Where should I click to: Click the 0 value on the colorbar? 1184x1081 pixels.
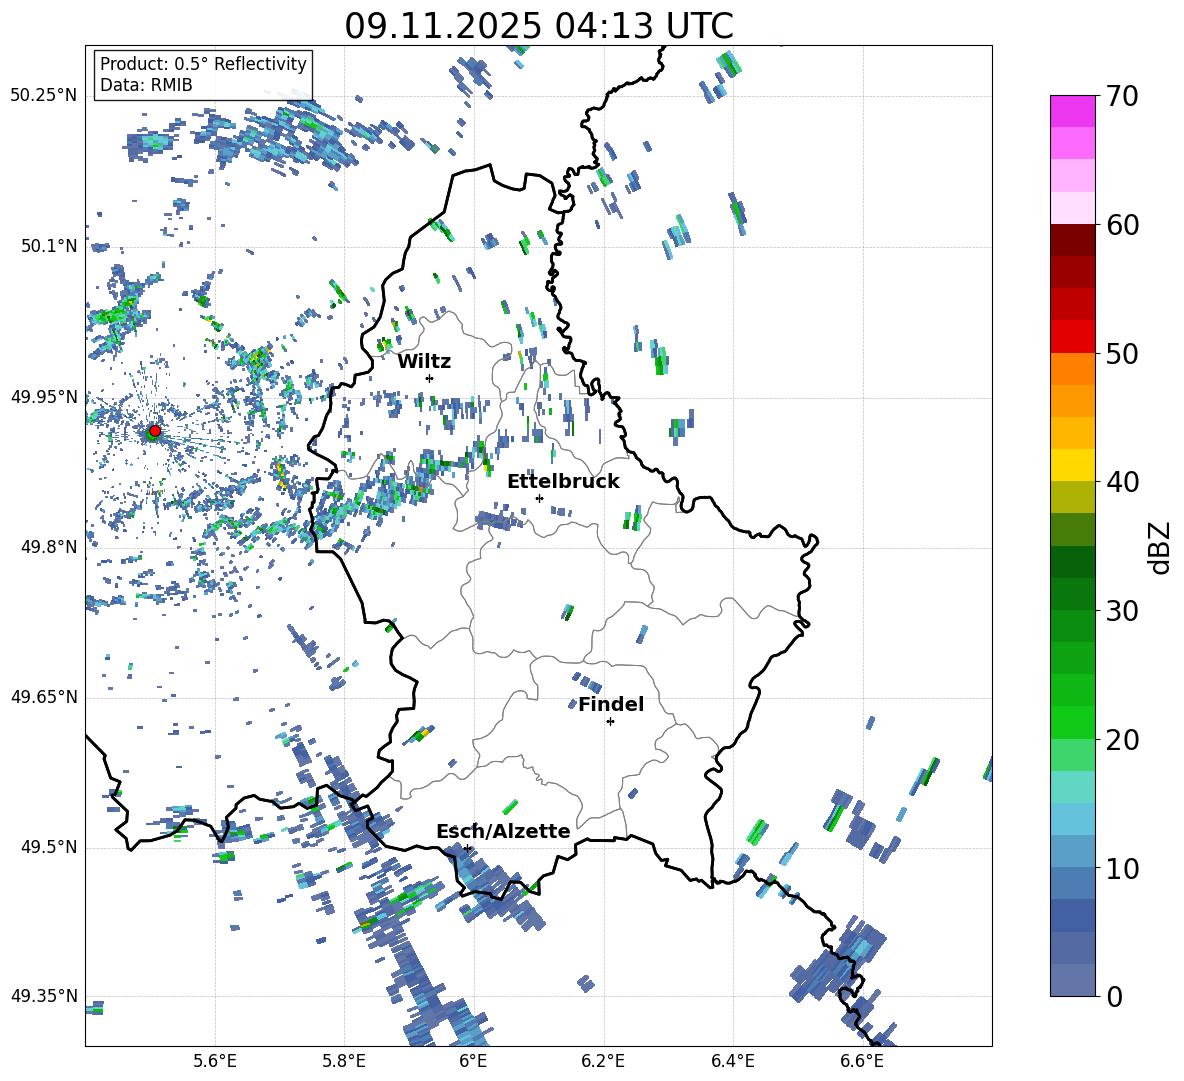(x=1115, y=997)
